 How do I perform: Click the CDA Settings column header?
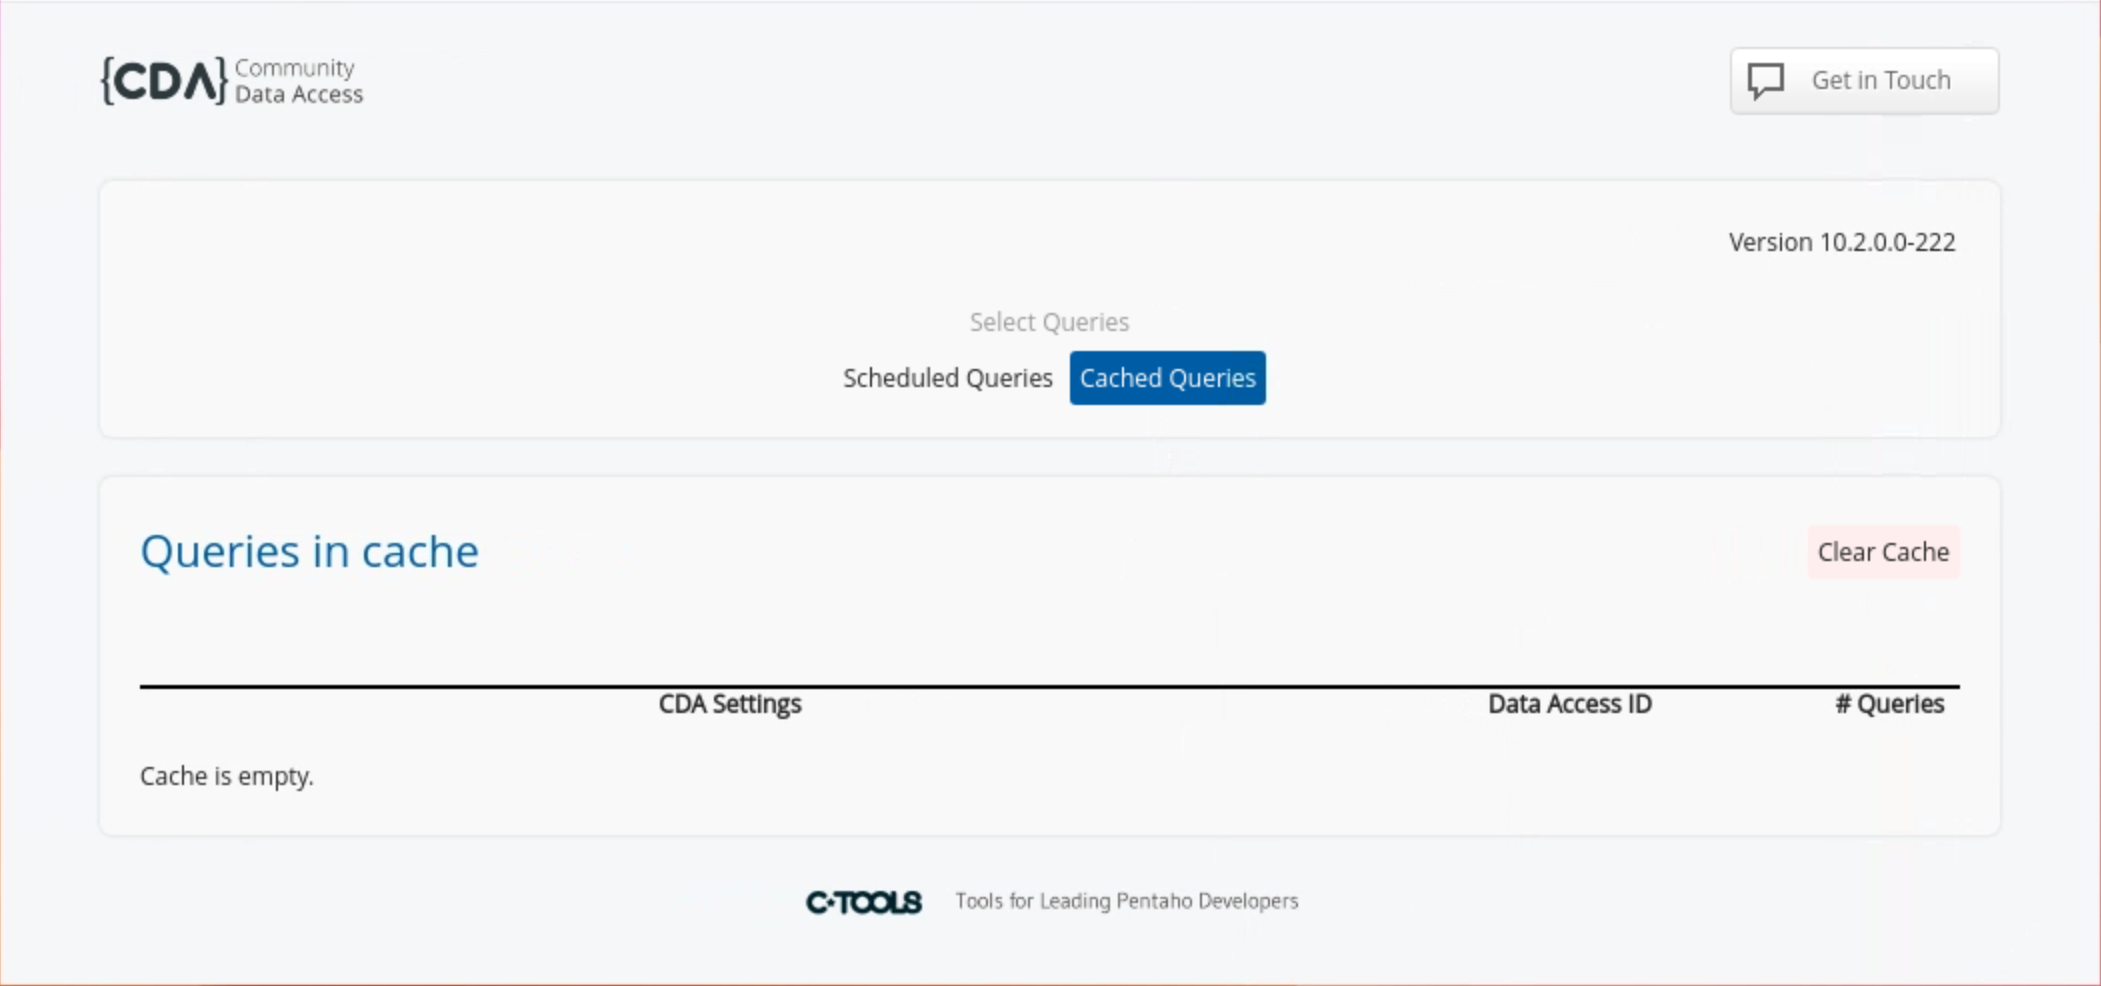[730, 704]
